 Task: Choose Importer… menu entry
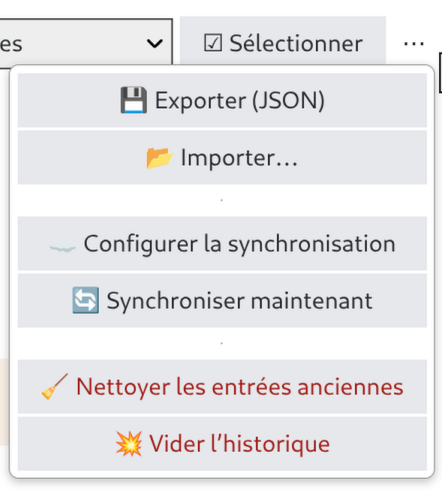222,157
